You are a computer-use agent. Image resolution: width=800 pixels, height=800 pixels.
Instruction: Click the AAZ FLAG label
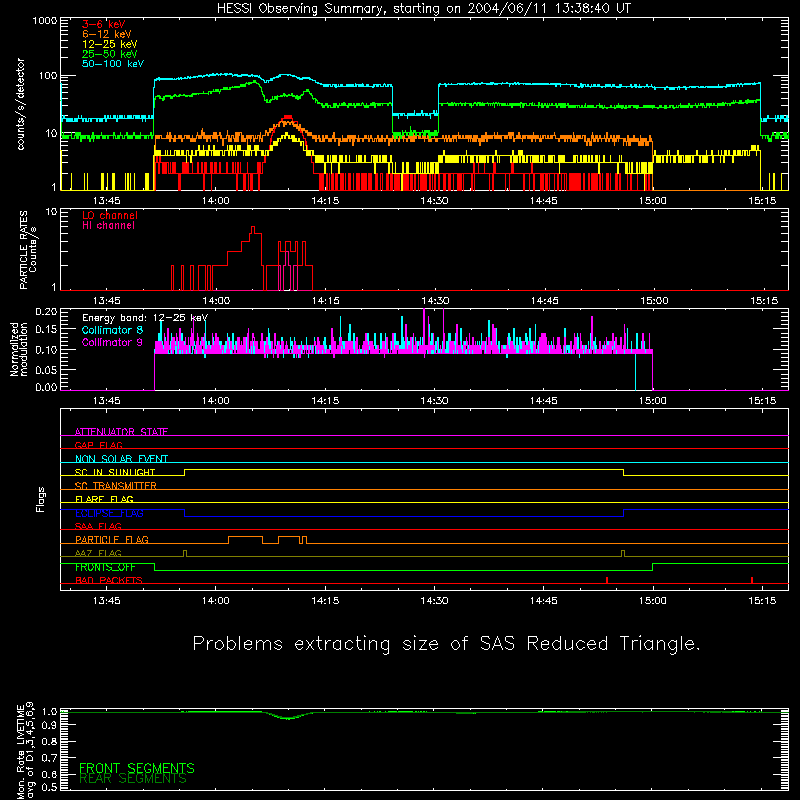(x=98, y=553)
